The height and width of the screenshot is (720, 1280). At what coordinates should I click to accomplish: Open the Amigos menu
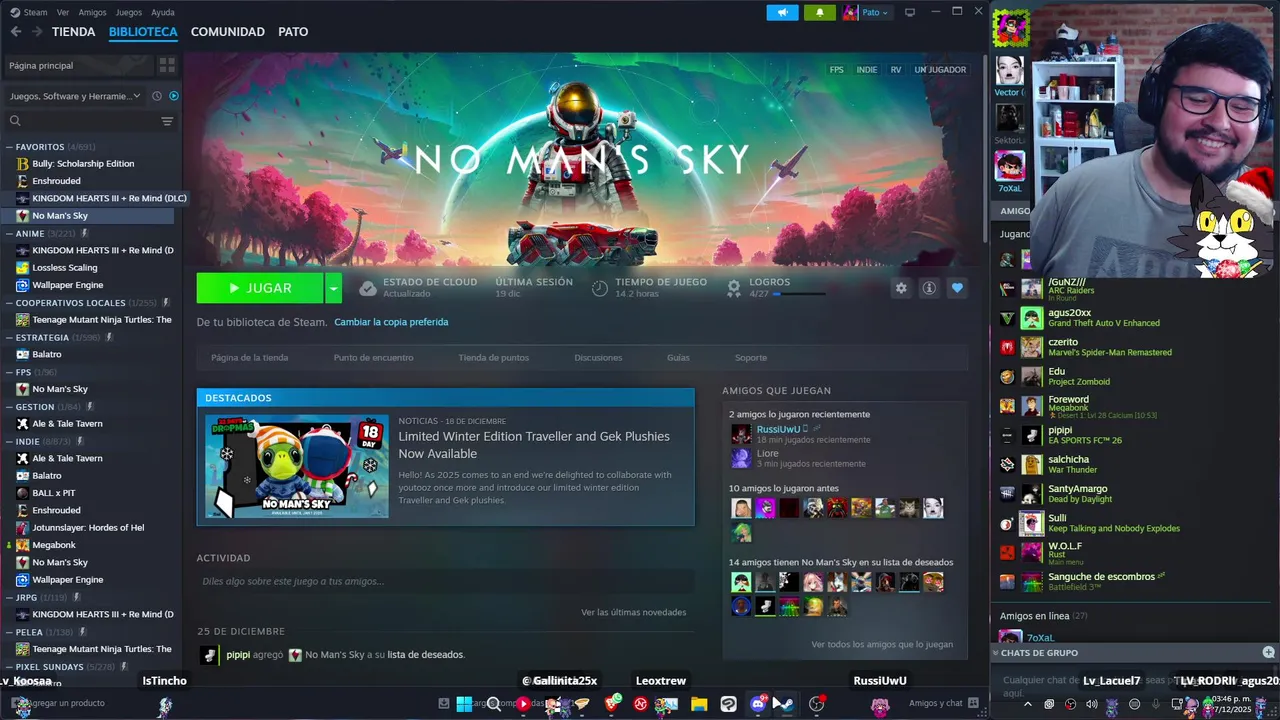[x=92, y=12]
